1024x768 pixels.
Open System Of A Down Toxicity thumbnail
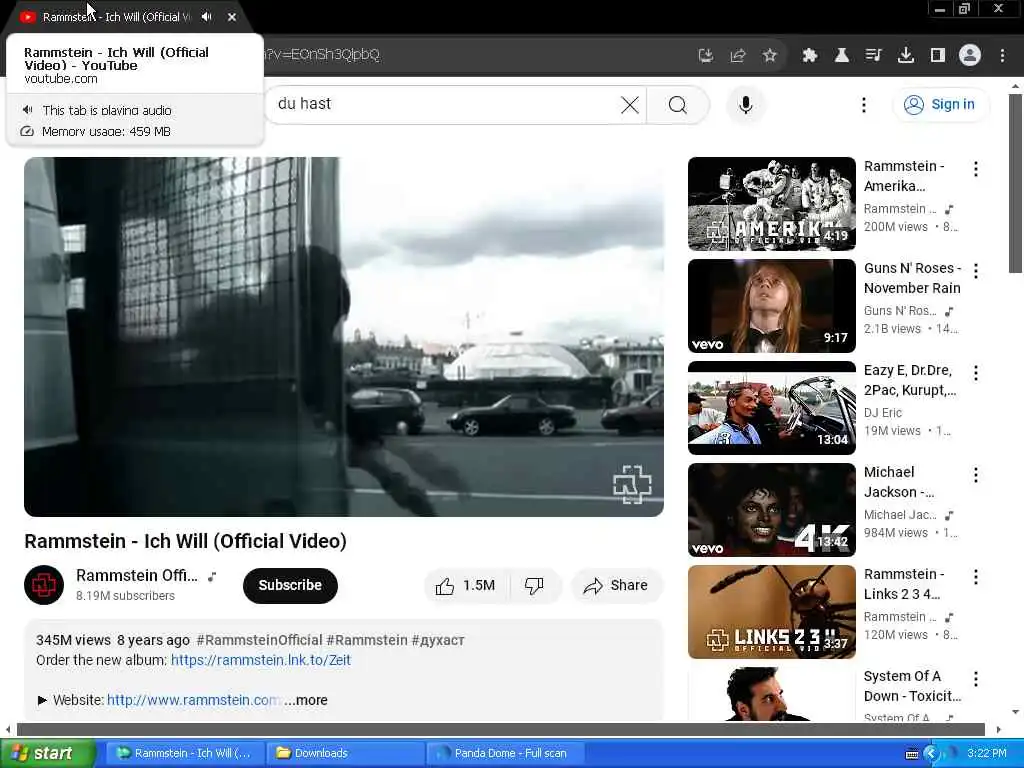pos(772,694)
